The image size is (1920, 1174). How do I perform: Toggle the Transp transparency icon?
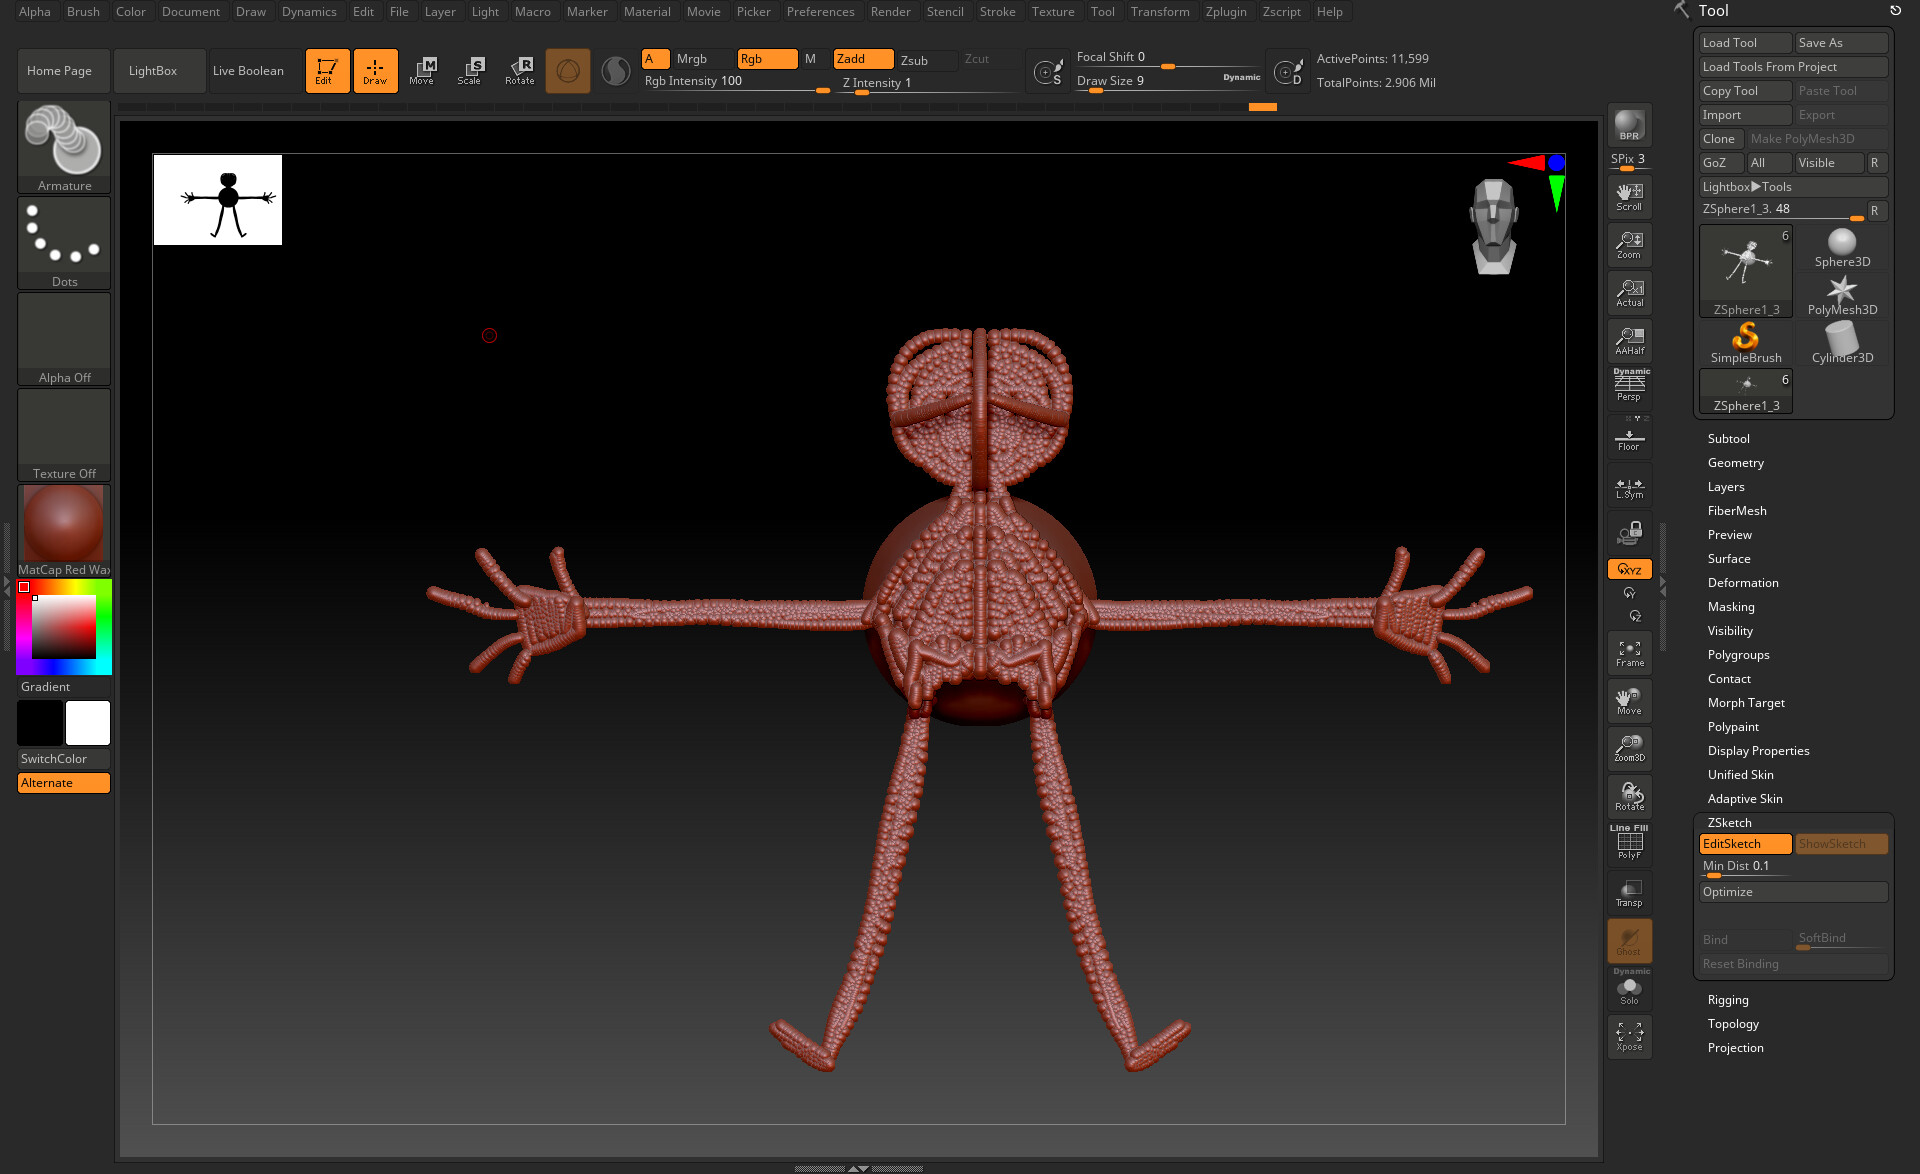pyautogui.click(x=1629, y=893)
